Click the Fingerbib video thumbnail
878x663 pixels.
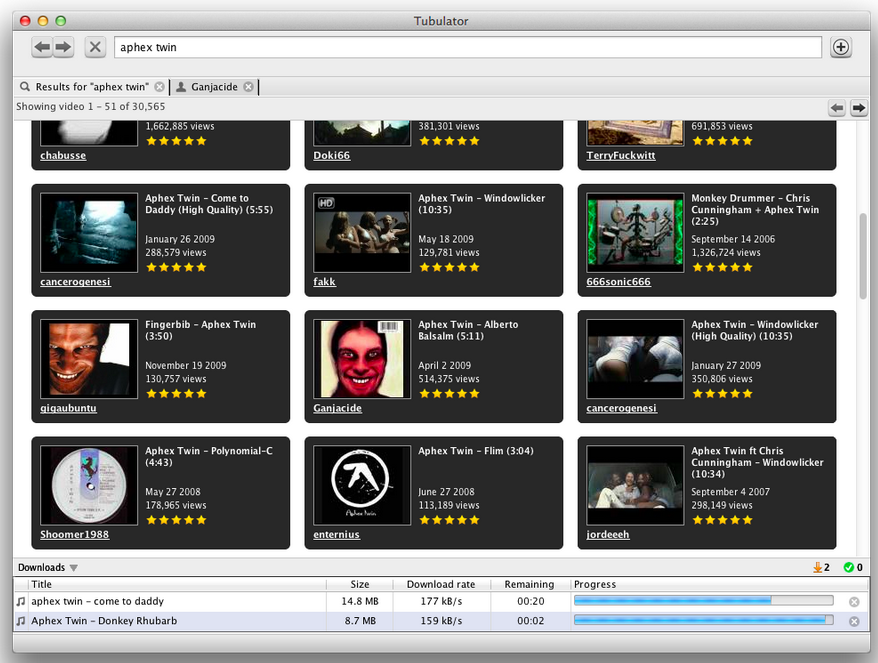tap(89, 359)
